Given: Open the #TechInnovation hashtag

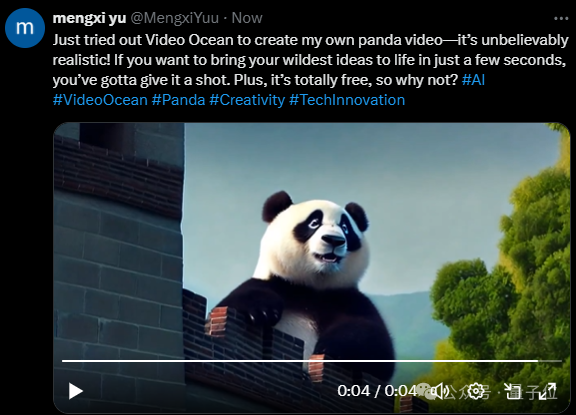Looking at the screenshot, I should [x=347, y=100].
